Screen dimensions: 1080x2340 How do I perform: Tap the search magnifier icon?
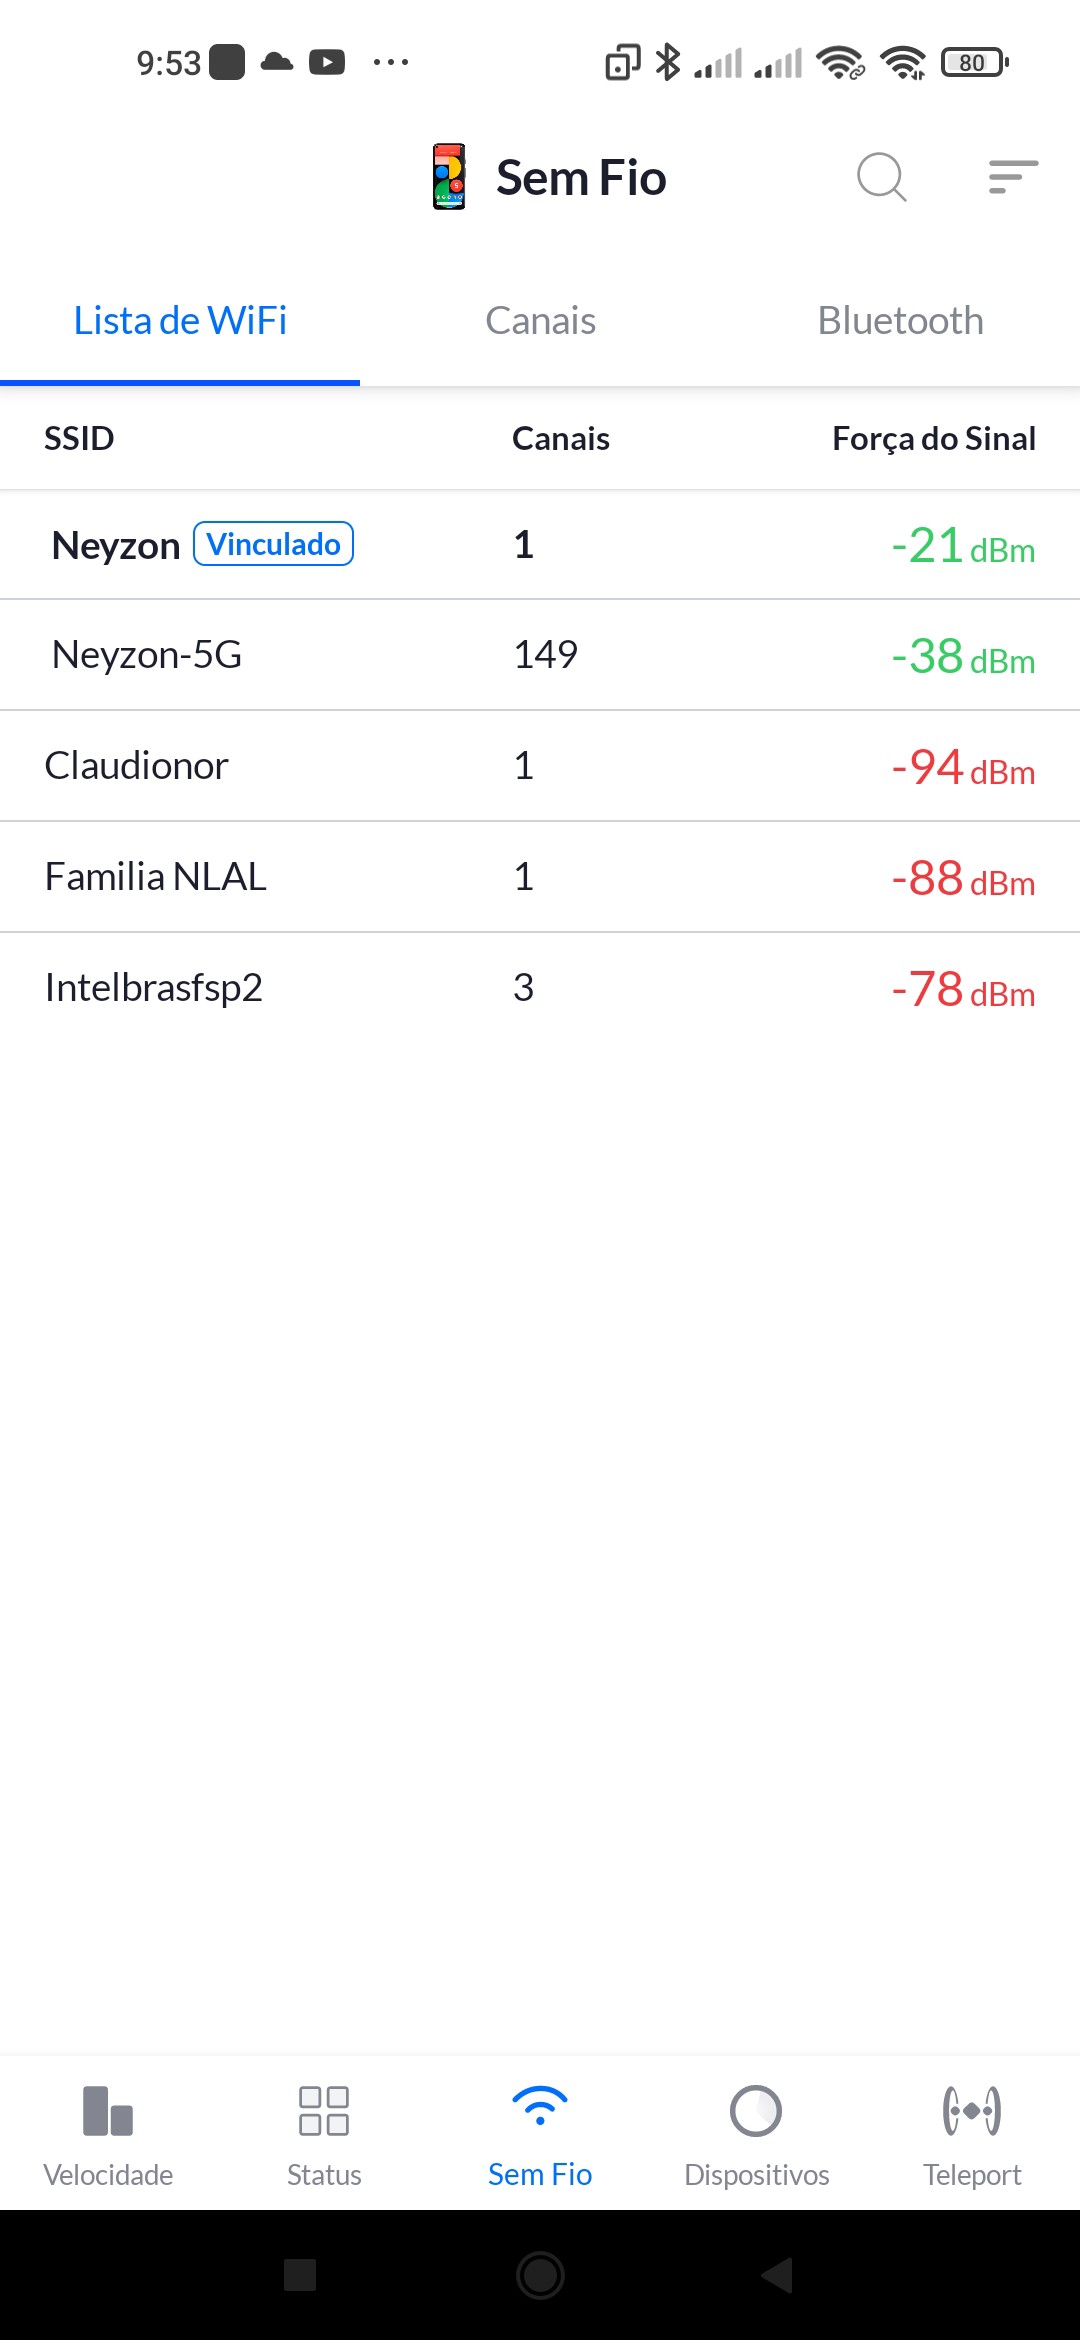881,177
